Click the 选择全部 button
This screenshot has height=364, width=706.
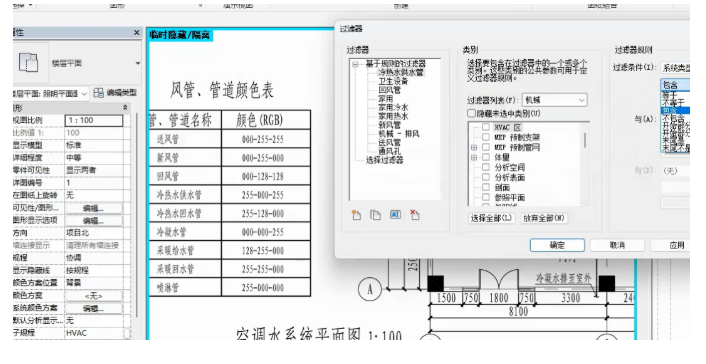coord(492,218)
